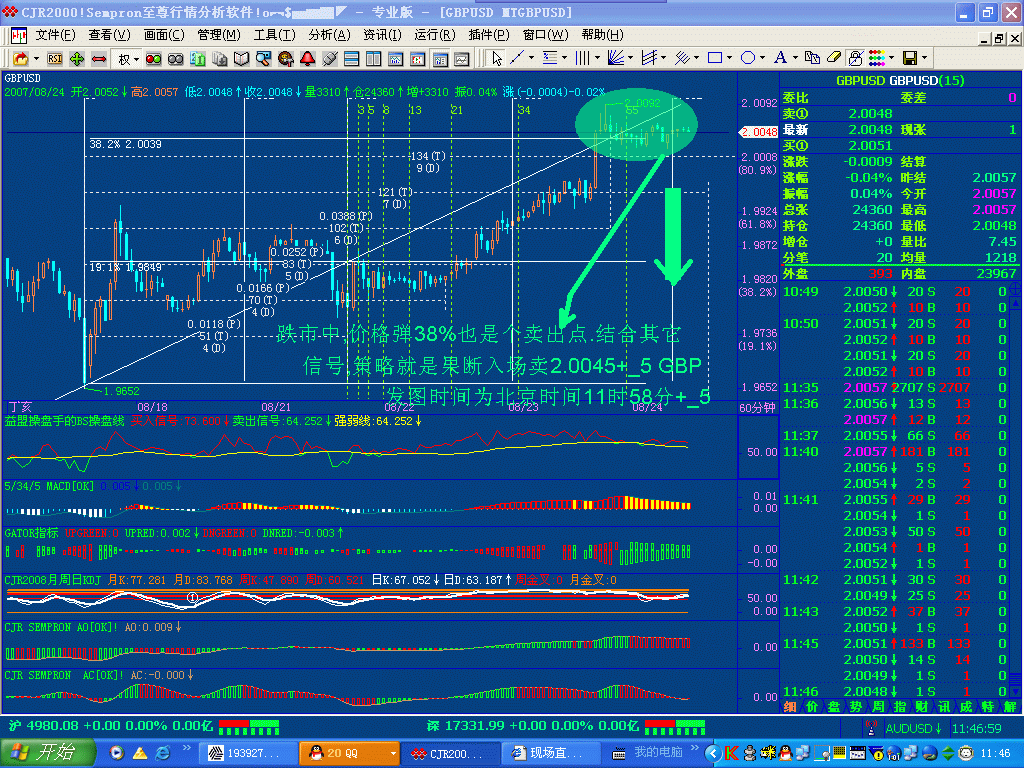Switch to the 讯 news tab
This screenshot has height=768, width=1024.
[x=944, y=707]
